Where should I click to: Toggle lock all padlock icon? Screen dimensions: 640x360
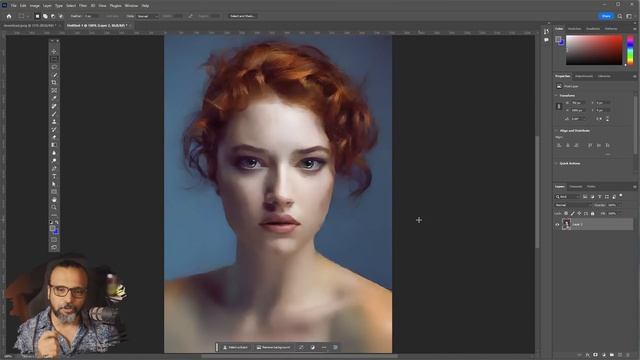click(x=593, y=213)
